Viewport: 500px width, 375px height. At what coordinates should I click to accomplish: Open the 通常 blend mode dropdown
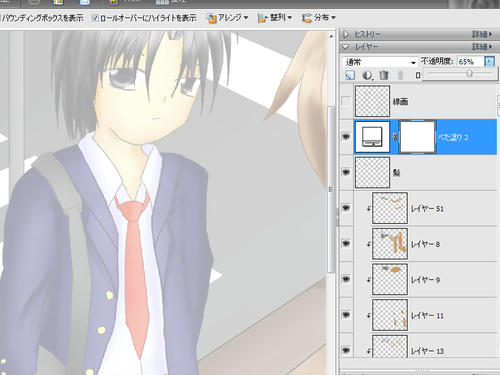pos(380,62)
